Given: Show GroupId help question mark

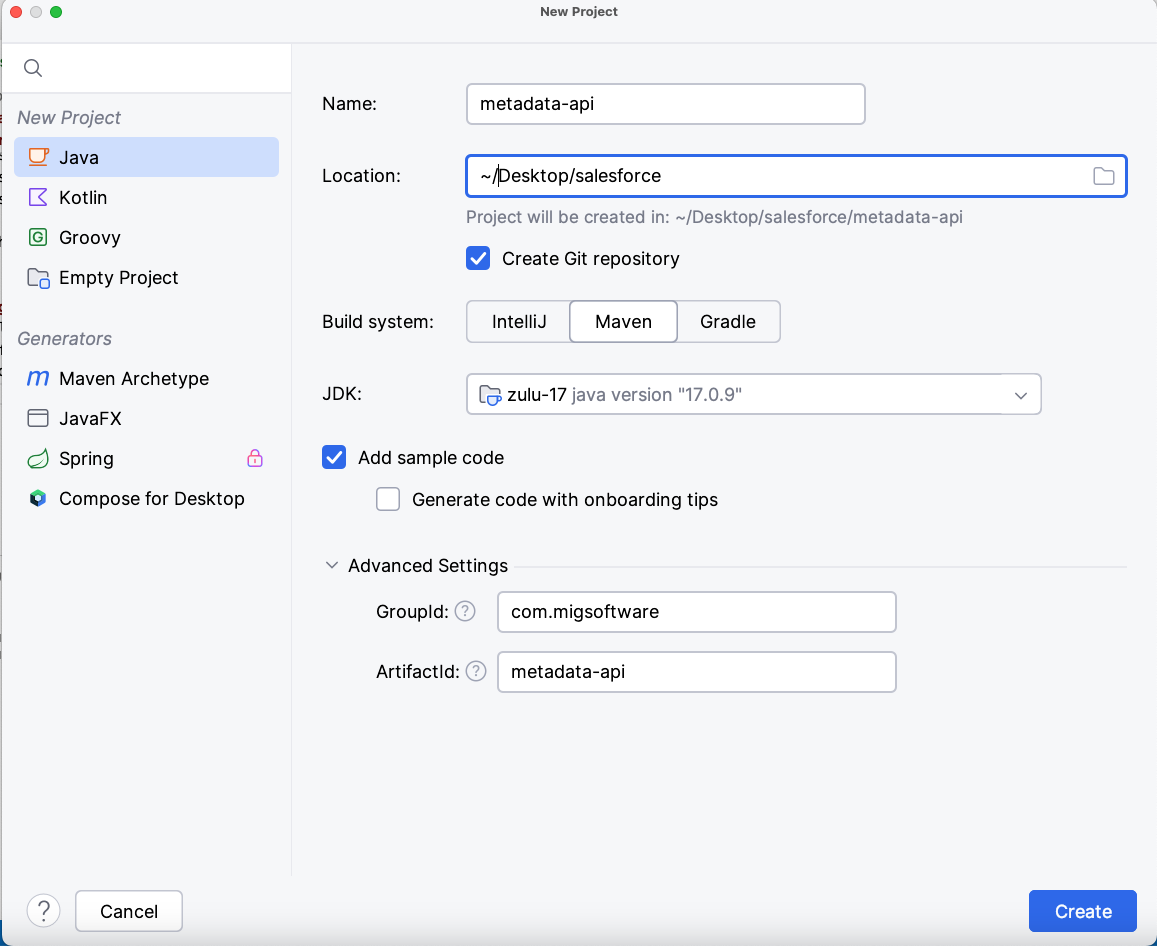Looking at the screenshot, I should pos(465,611).
